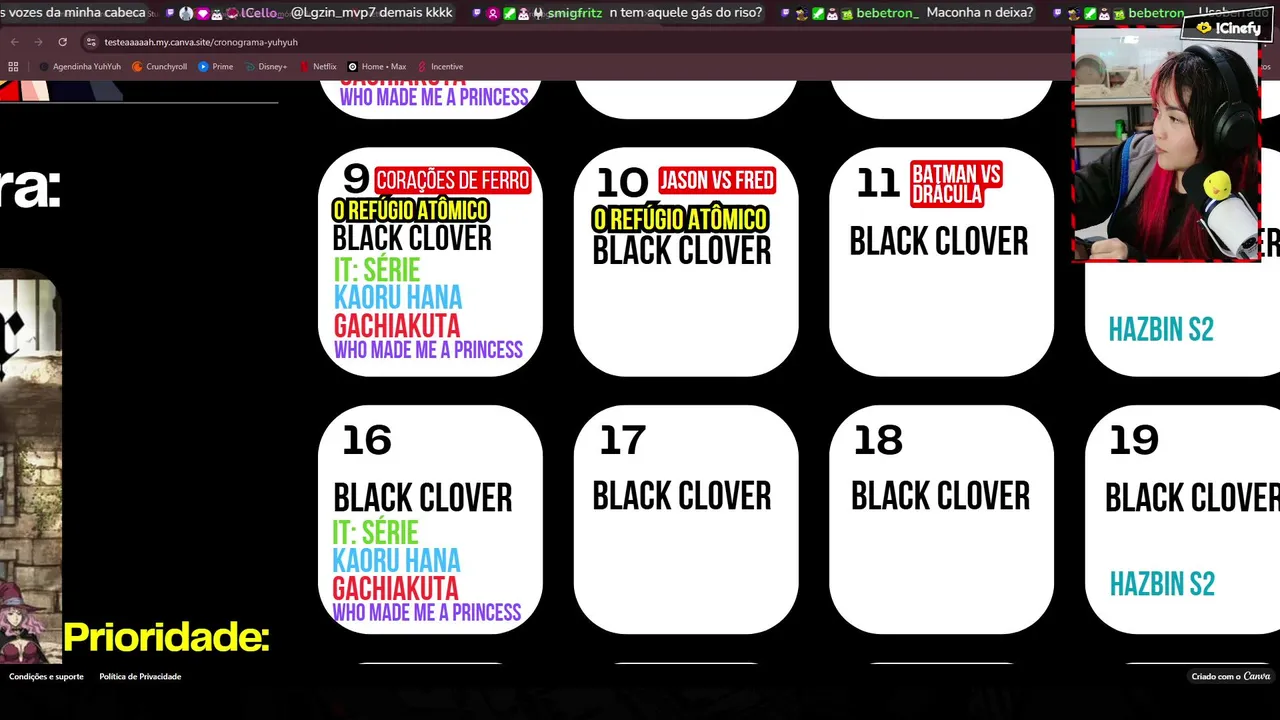
Task: Select Kaoru Hana on day 16
Action: (x=397, y=560)
